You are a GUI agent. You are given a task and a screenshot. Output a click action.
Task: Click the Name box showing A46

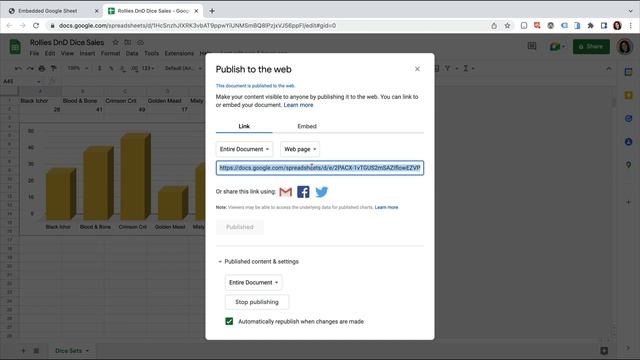pos(21,81)
